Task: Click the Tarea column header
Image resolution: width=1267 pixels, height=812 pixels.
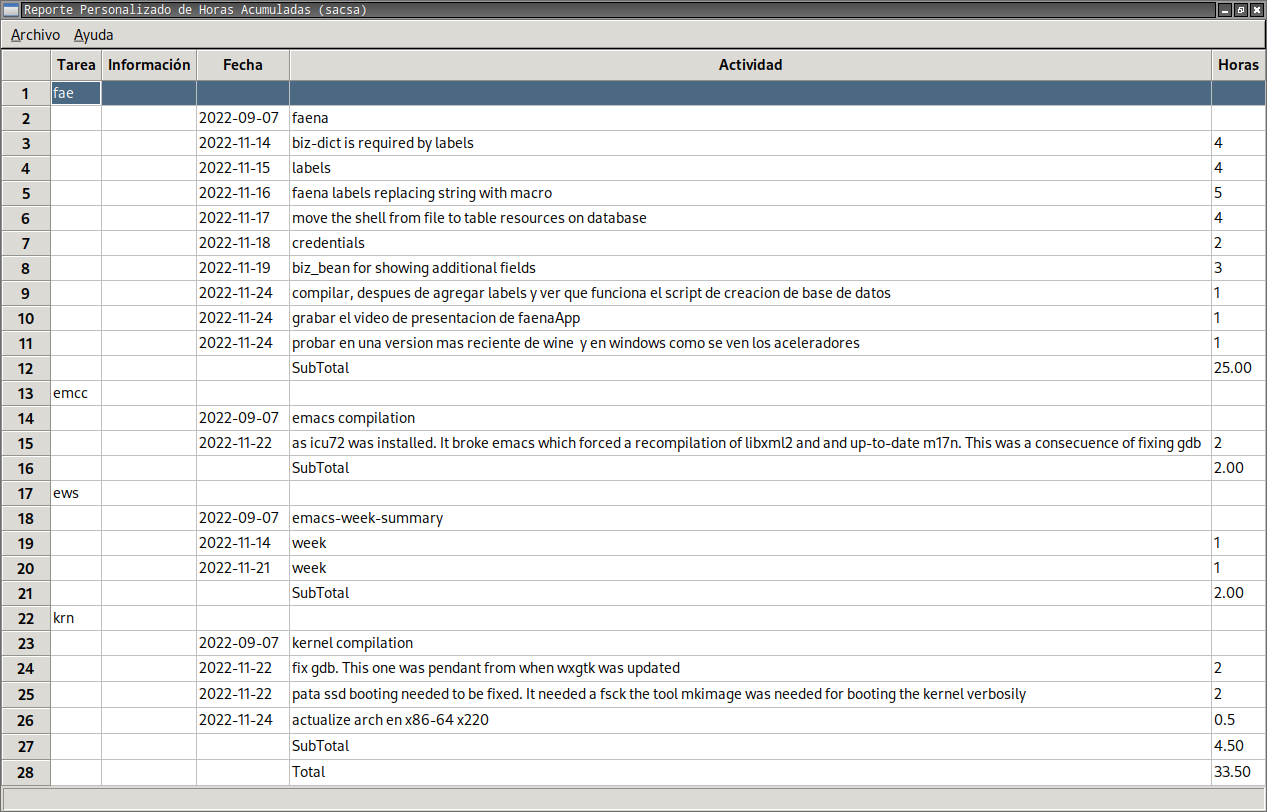Action: pos(76,65)
